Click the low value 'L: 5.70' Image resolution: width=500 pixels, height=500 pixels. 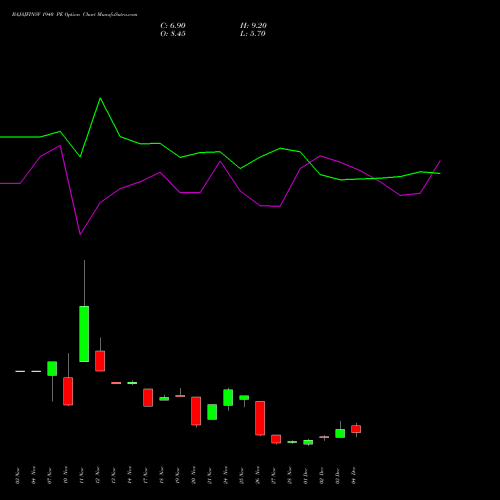pyautogui.click(x=253, y=34)
